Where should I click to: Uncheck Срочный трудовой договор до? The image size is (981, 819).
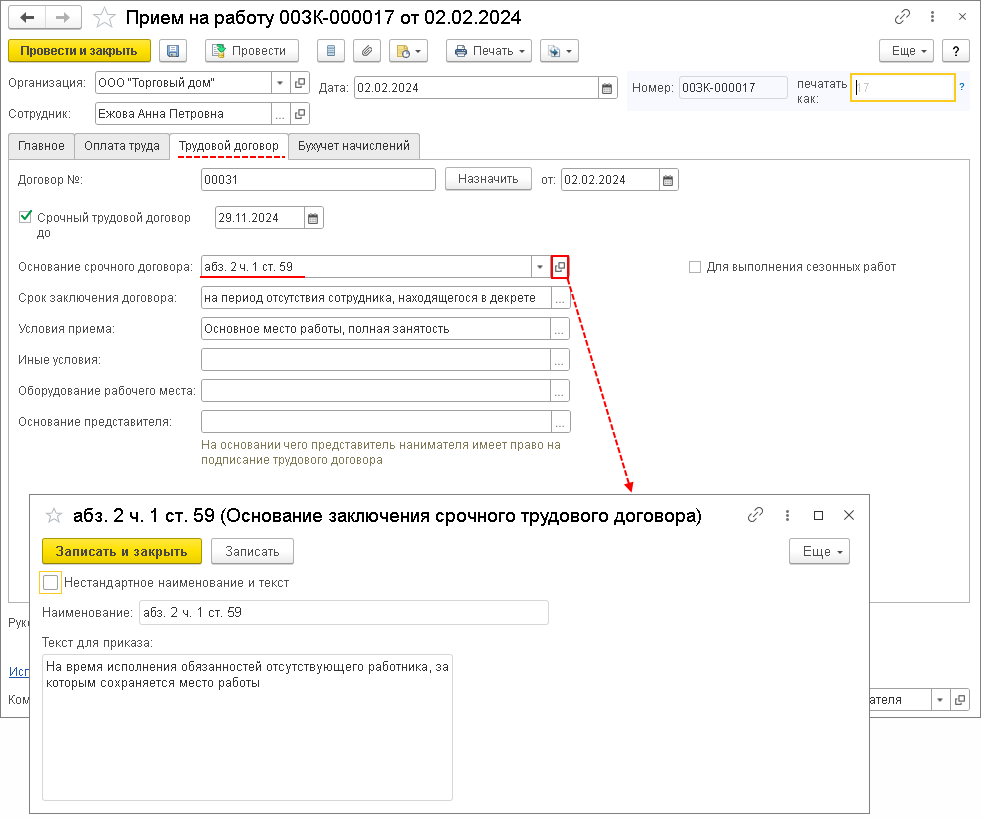pyautogui.click(x=26, y=217)
